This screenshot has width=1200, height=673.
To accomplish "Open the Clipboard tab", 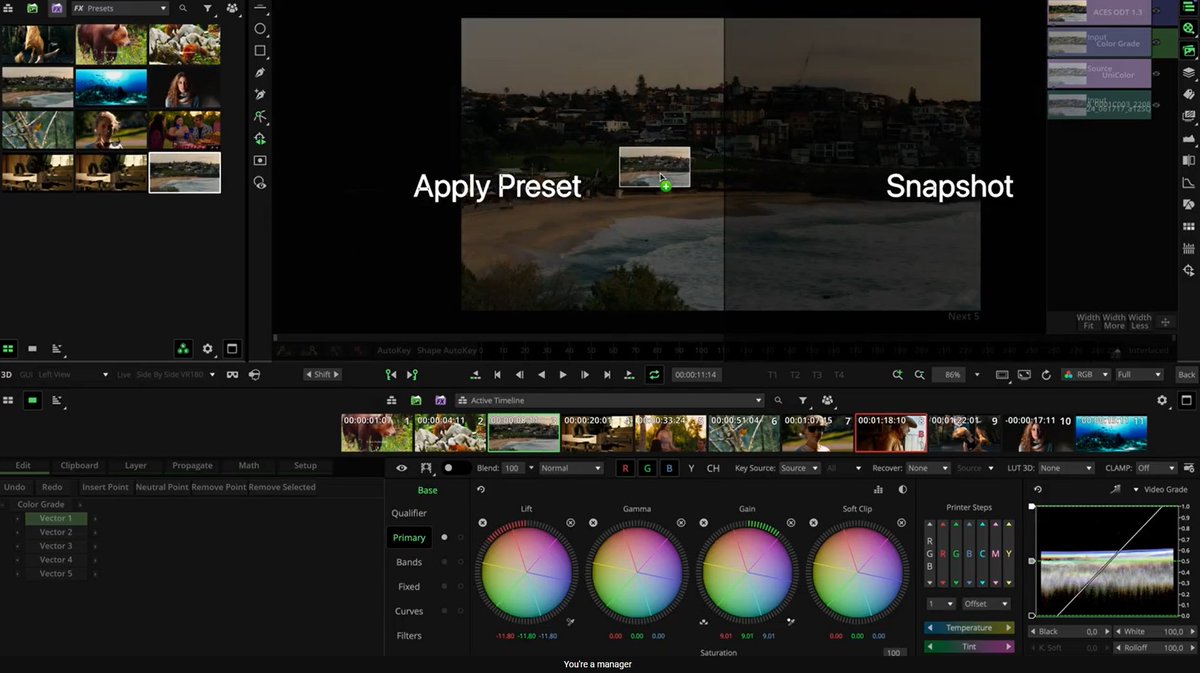I will coord(80,466).
